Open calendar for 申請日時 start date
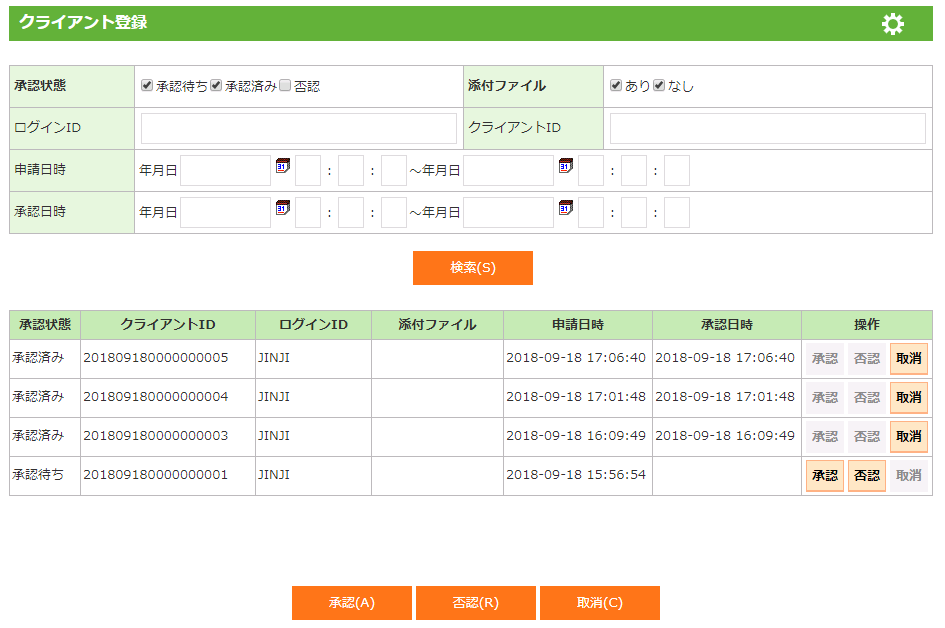The image size is (945, 628). coord(283,166)
